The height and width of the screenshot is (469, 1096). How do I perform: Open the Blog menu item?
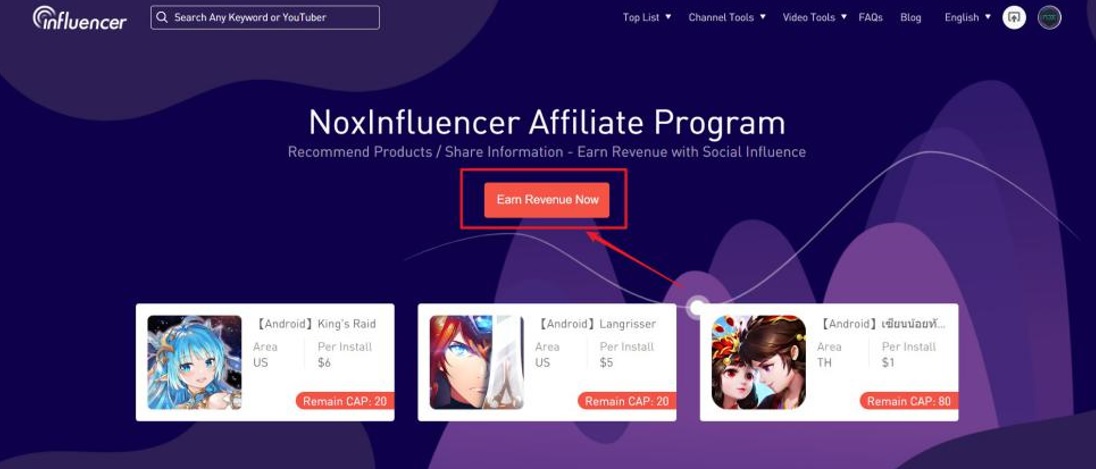pyautogui.click(x=911, y=17)
